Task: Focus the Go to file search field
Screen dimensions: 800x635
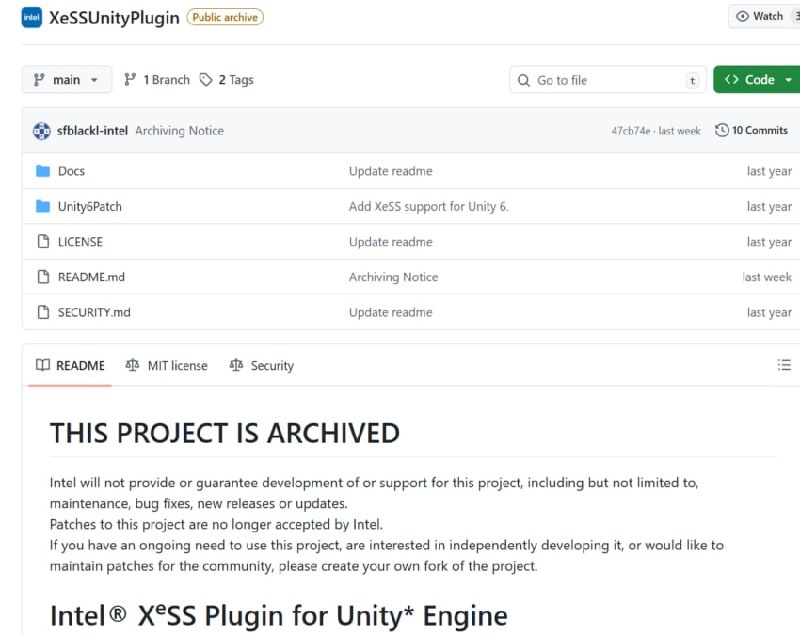Action: 608,80
